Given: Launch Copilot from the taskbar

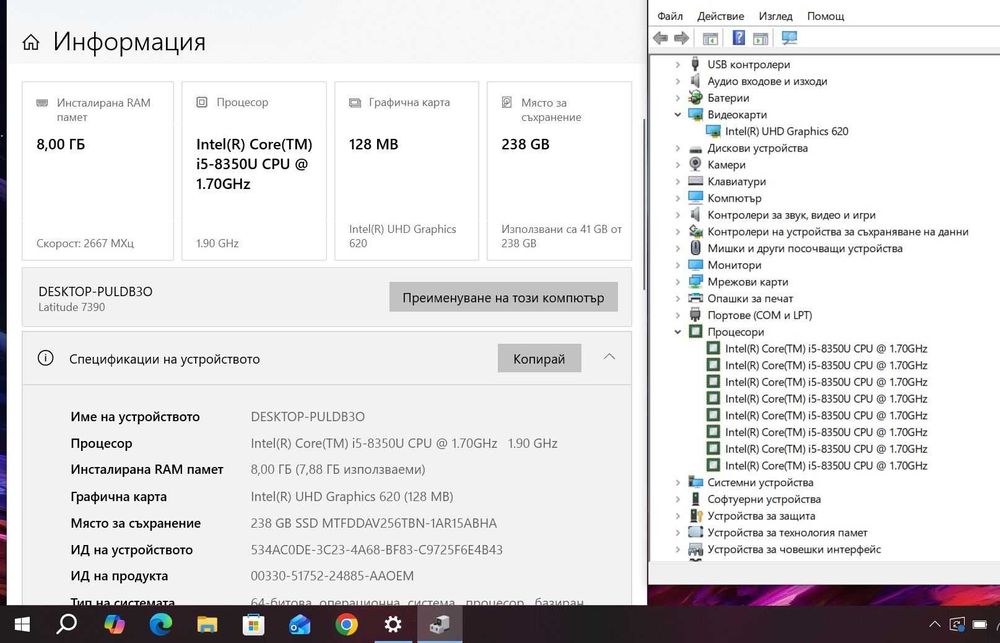Looking at the screenshot, I should click(114, 625).
